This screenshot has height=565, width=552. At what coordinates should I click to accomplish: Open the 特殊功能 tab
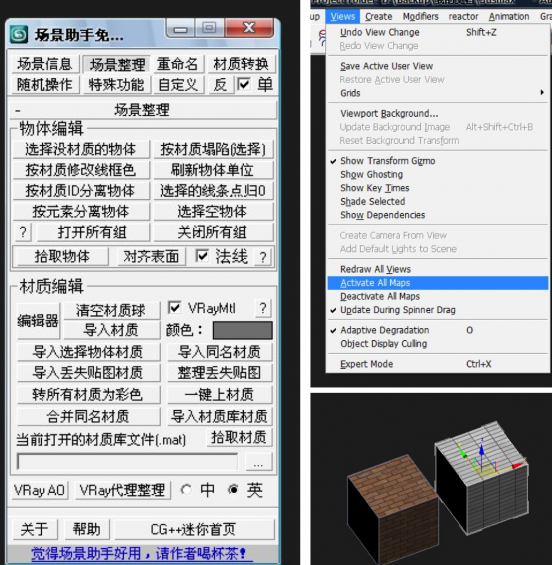pyautogui.click(x=116, y=85)
